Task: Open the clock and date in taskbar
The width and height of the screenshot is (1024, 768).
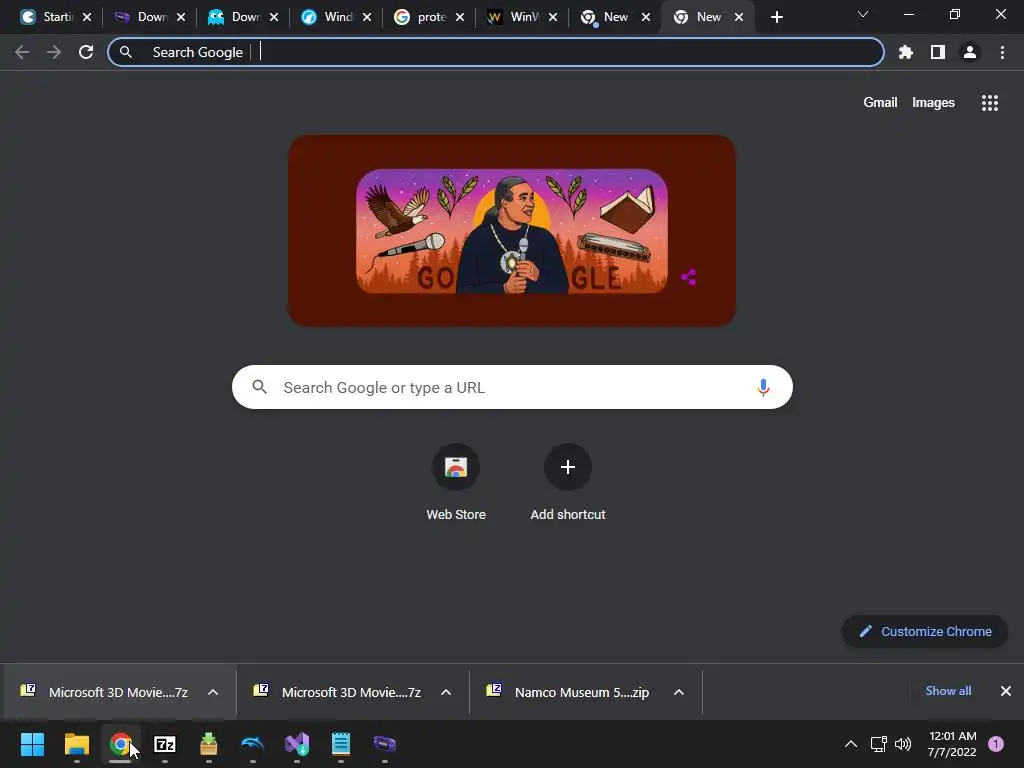Action: click(x=952, y=744)
